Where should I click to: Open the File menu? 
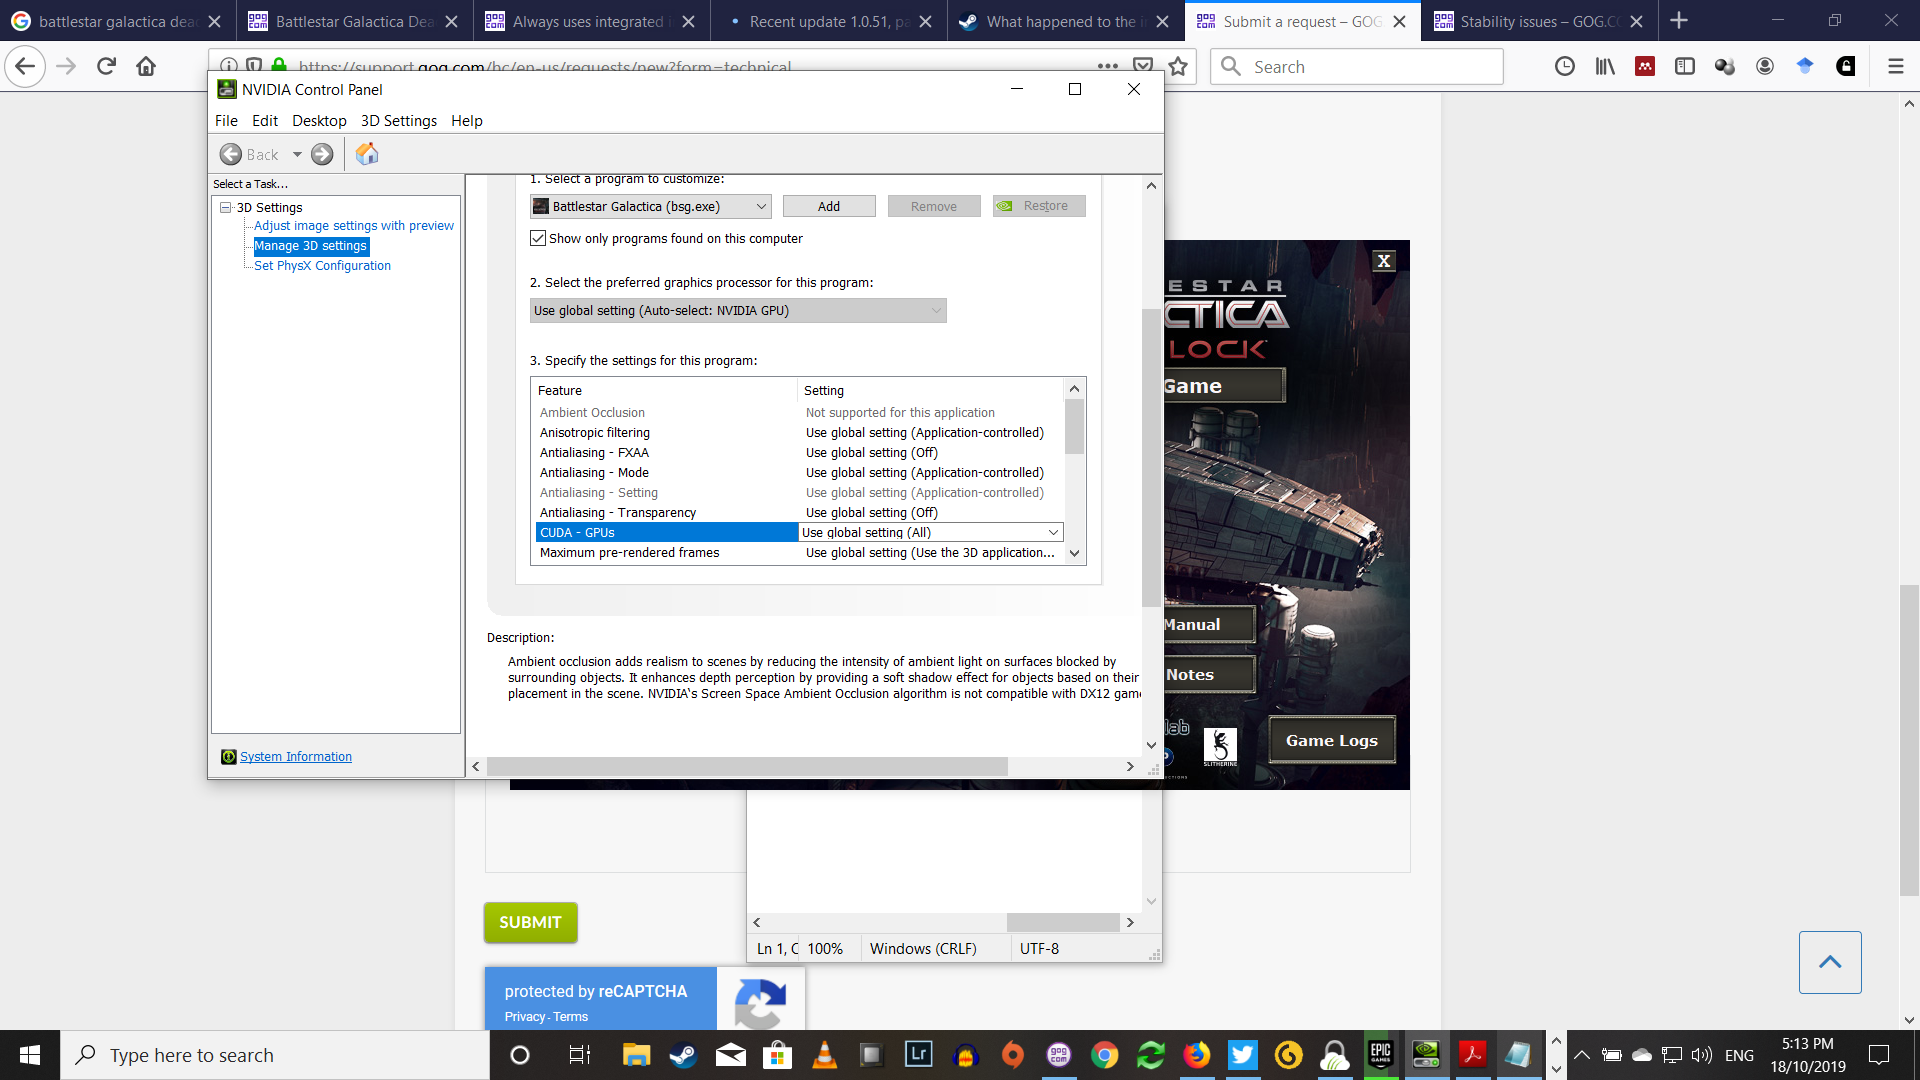(226, 120)
